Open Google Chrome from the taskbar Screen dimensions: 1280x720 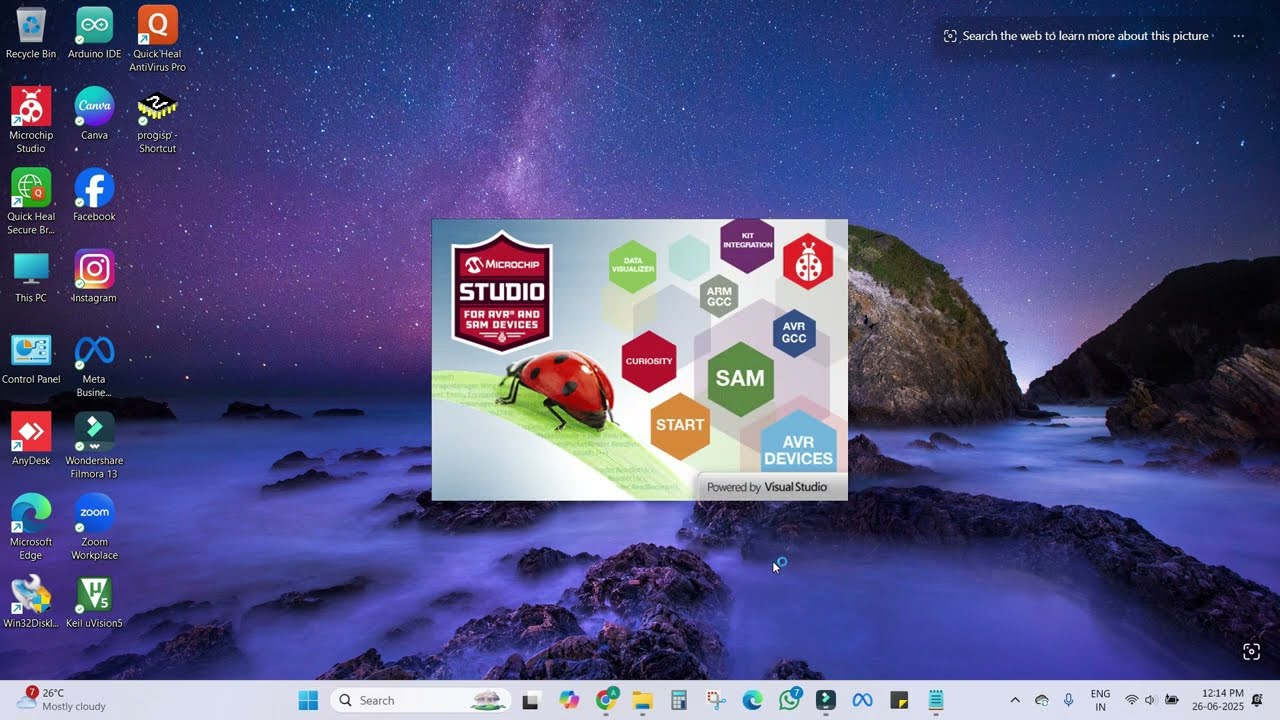point(605,700)
